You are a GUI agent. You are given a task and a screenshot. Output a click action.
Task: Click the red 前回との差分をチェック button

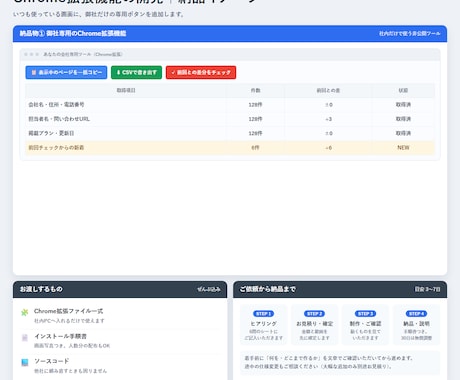pyautogui.click(x=201, y=72)
